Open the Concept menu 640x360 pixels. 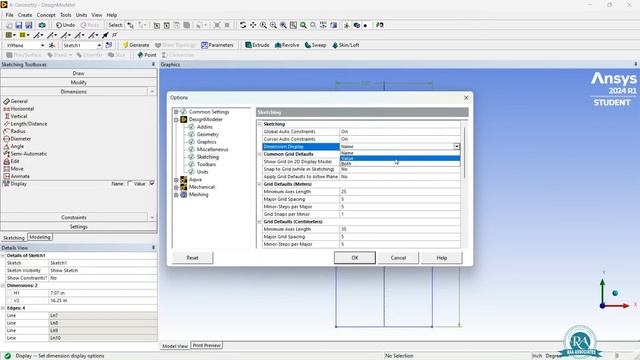46,15
